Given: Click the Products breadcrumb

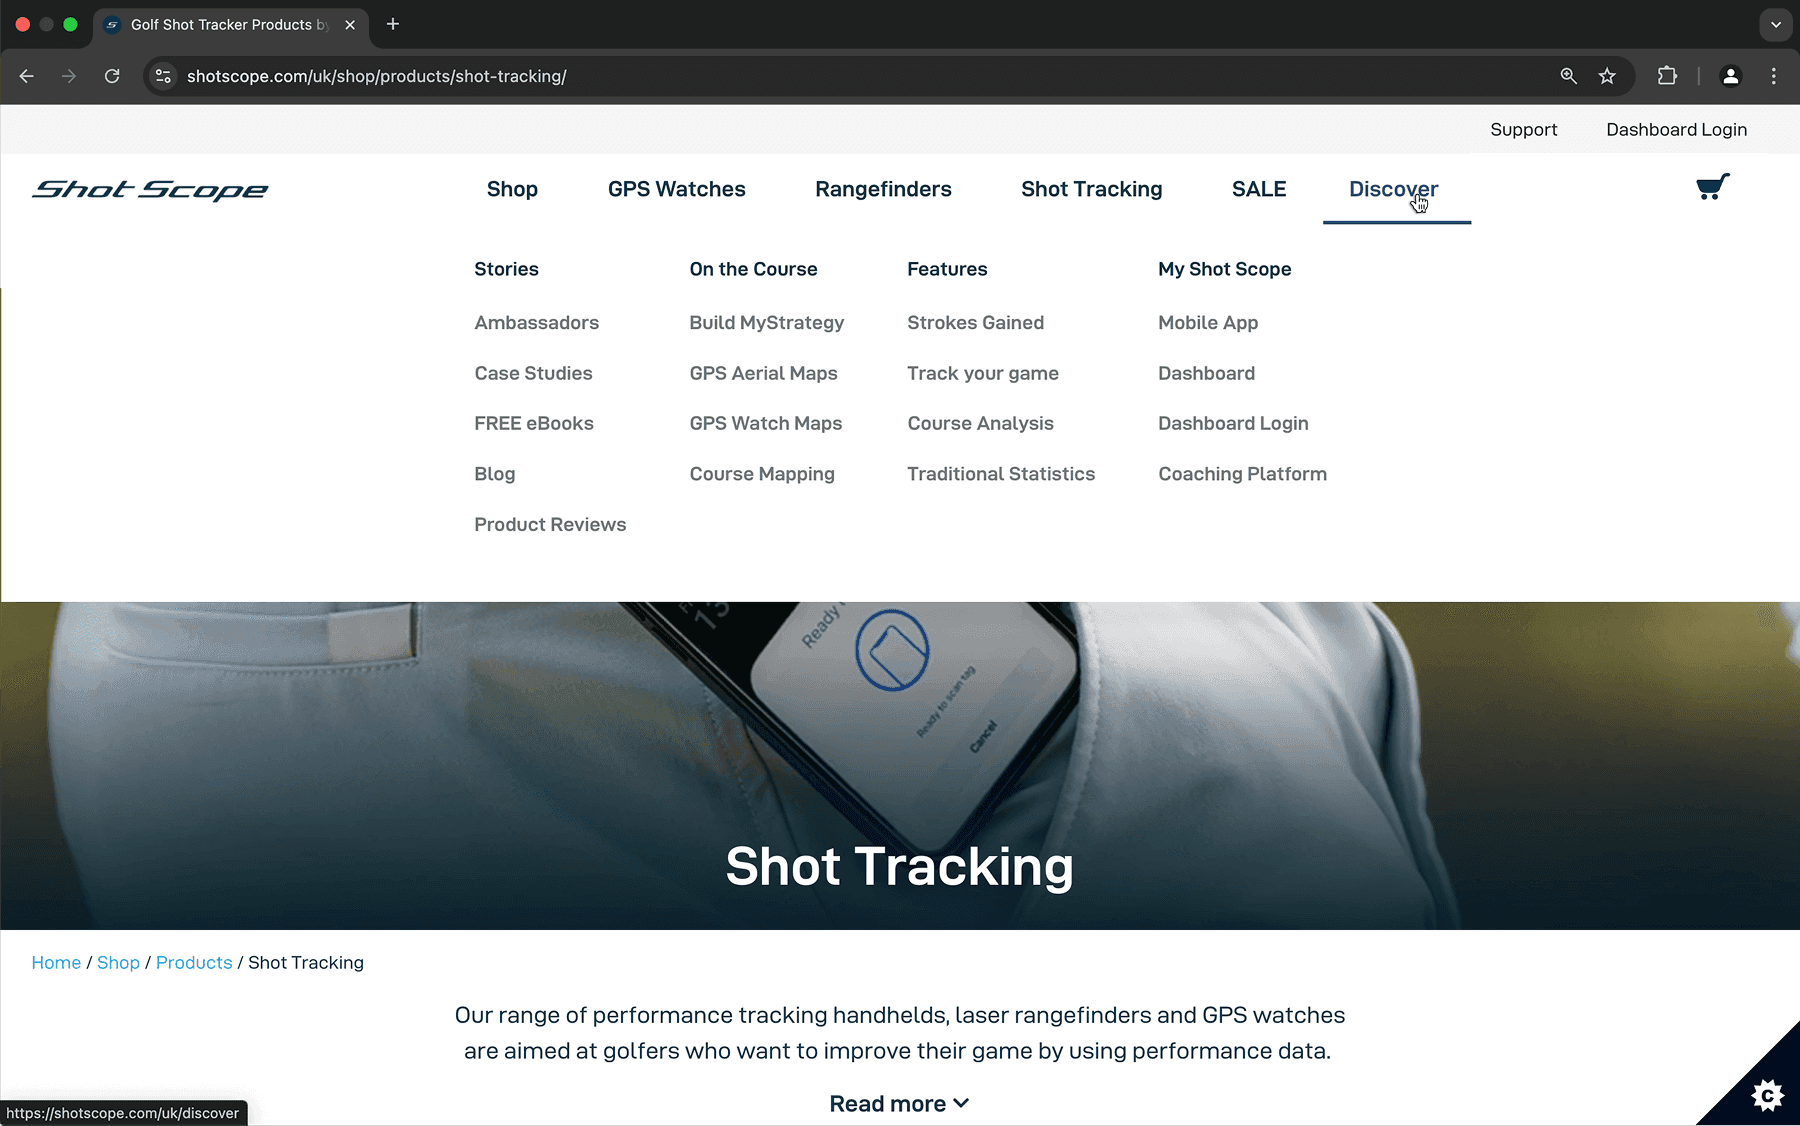Looking at the screenshot, I should pos(194,963).
